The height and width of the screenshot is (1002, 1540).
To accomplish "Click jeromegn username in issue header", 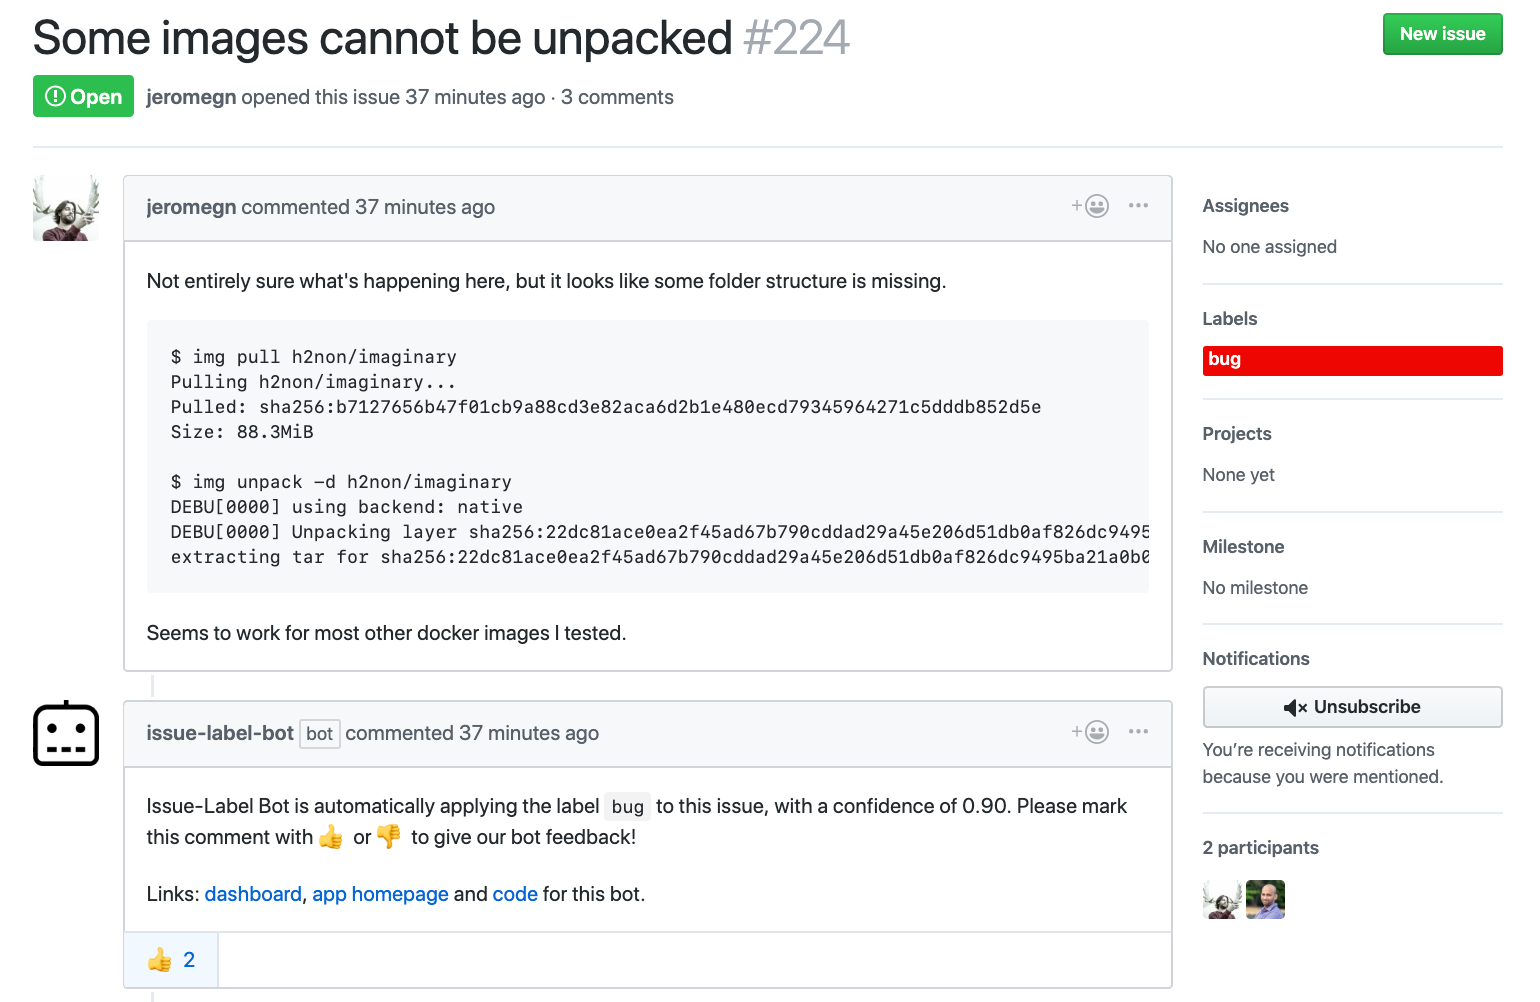I will point(191,97).
